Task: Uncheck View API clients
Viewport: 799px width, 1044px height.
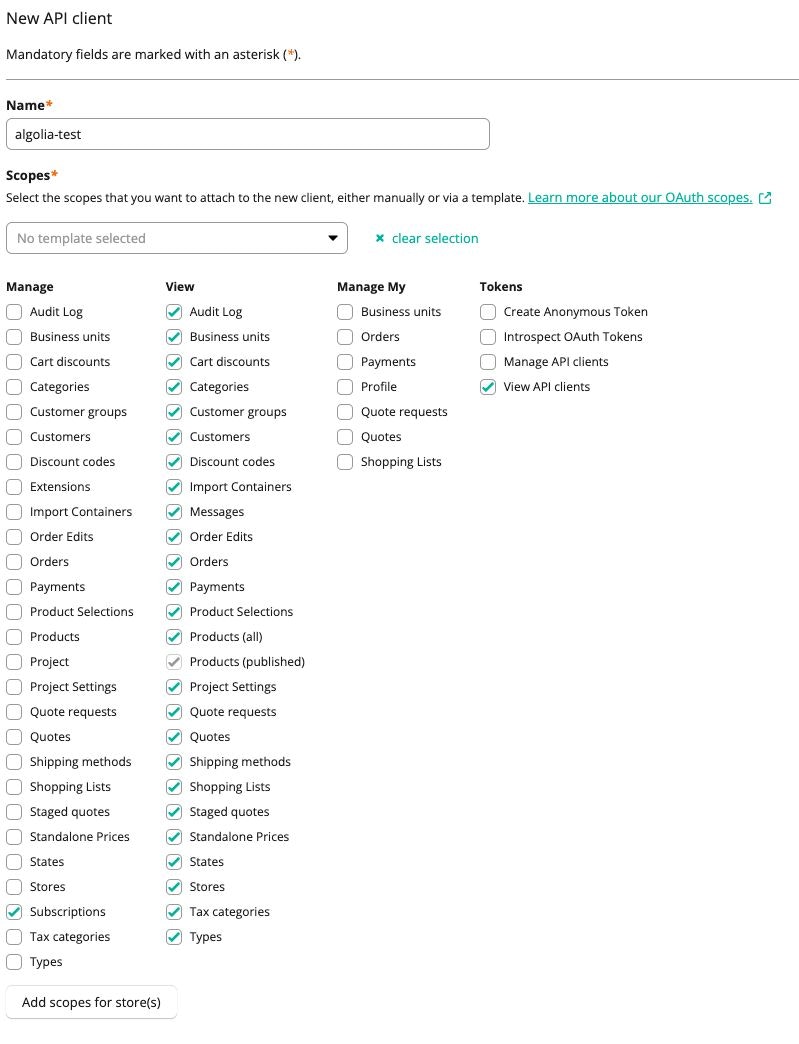Action: [x=487, y=387]
